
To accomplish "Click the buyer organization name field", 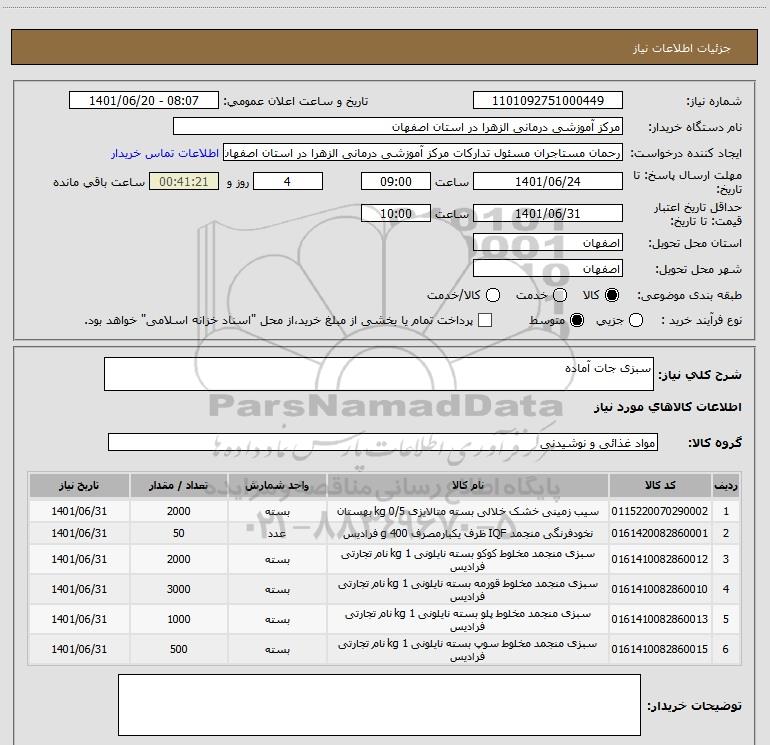I will [398, 127].
